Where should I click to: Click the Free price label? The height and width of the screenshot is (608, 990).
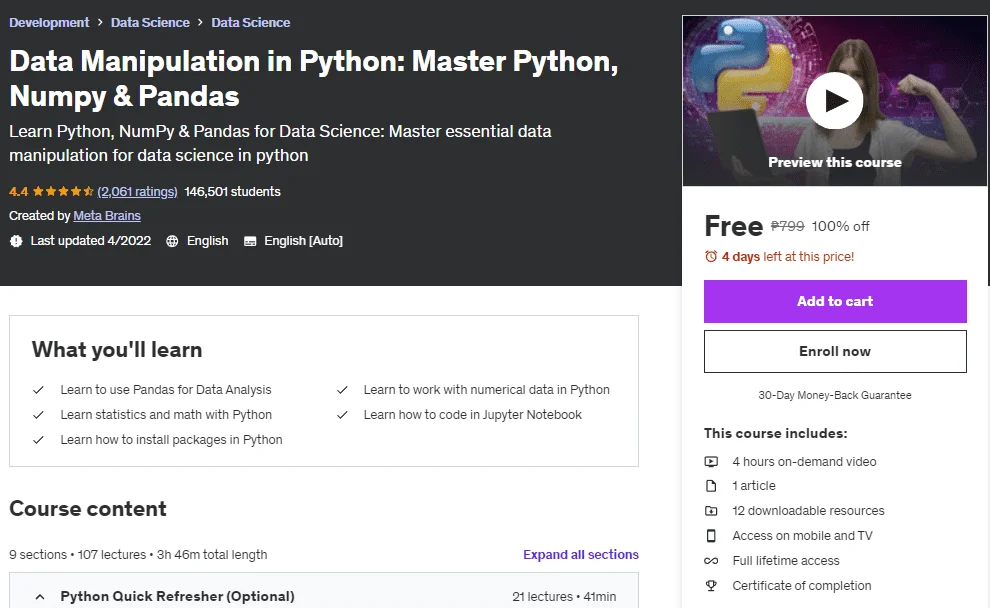[x=734, y=226]
